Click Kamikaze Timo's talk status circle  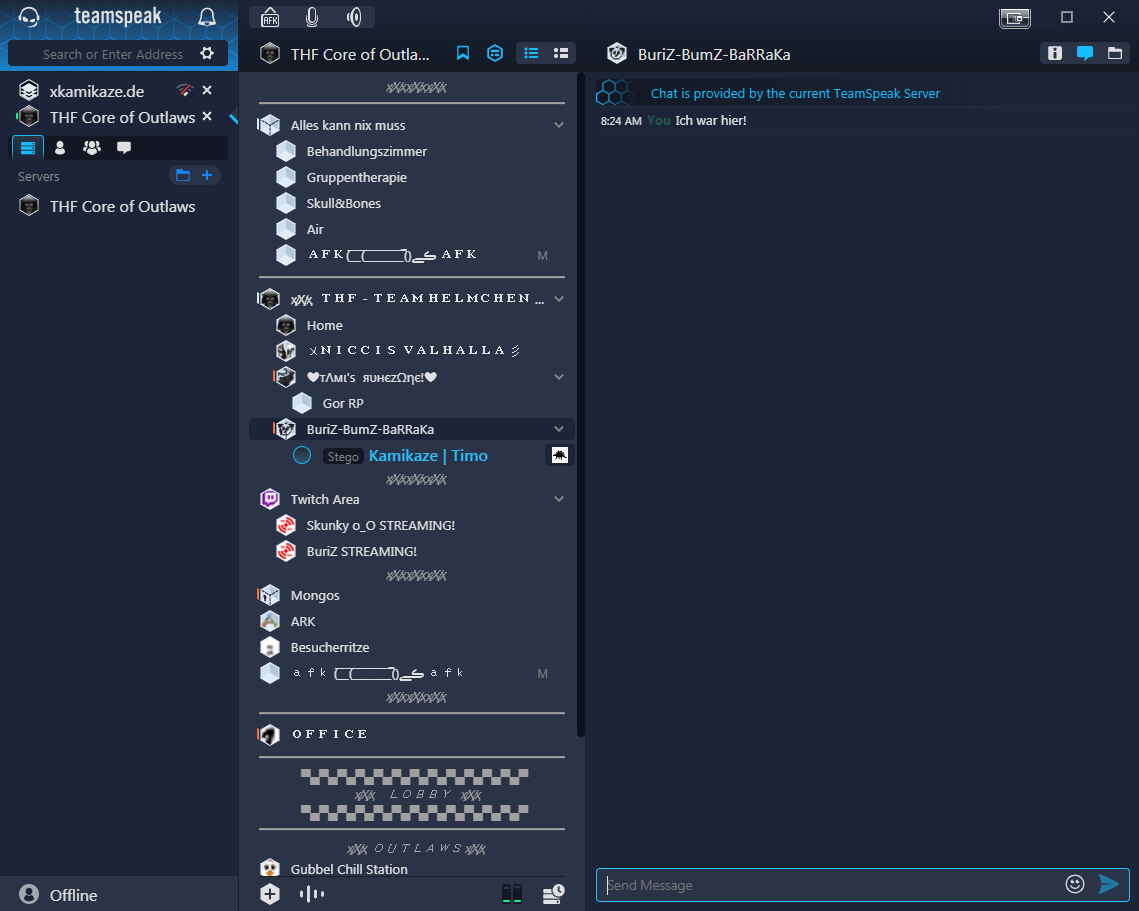(302, 456)
